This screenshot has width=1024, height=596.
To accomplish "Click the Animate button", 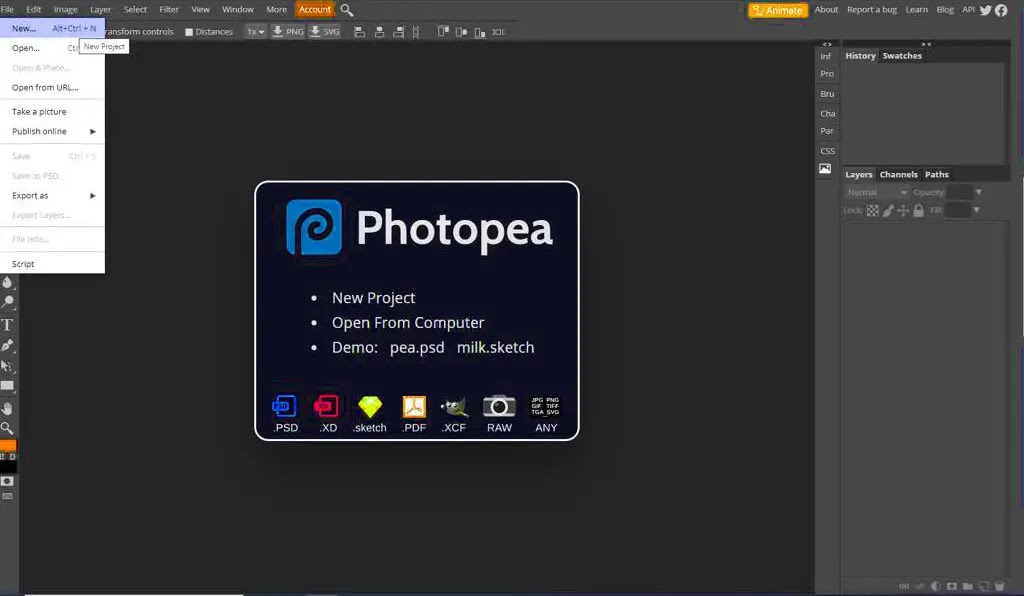I will point(778,10).
